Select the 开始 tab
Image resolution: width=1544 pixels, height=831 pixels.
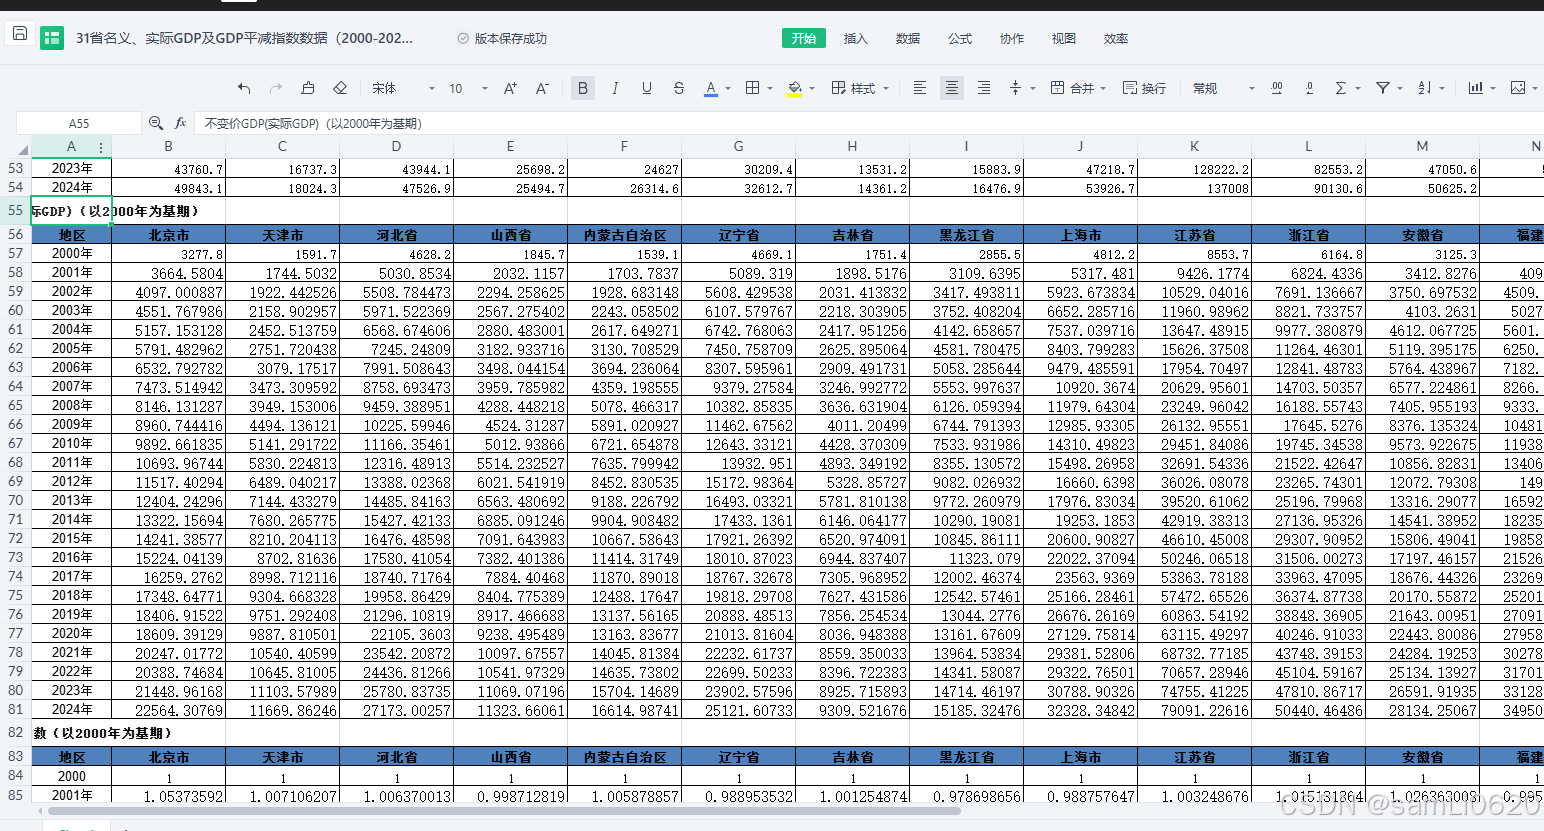pos(804,38)
